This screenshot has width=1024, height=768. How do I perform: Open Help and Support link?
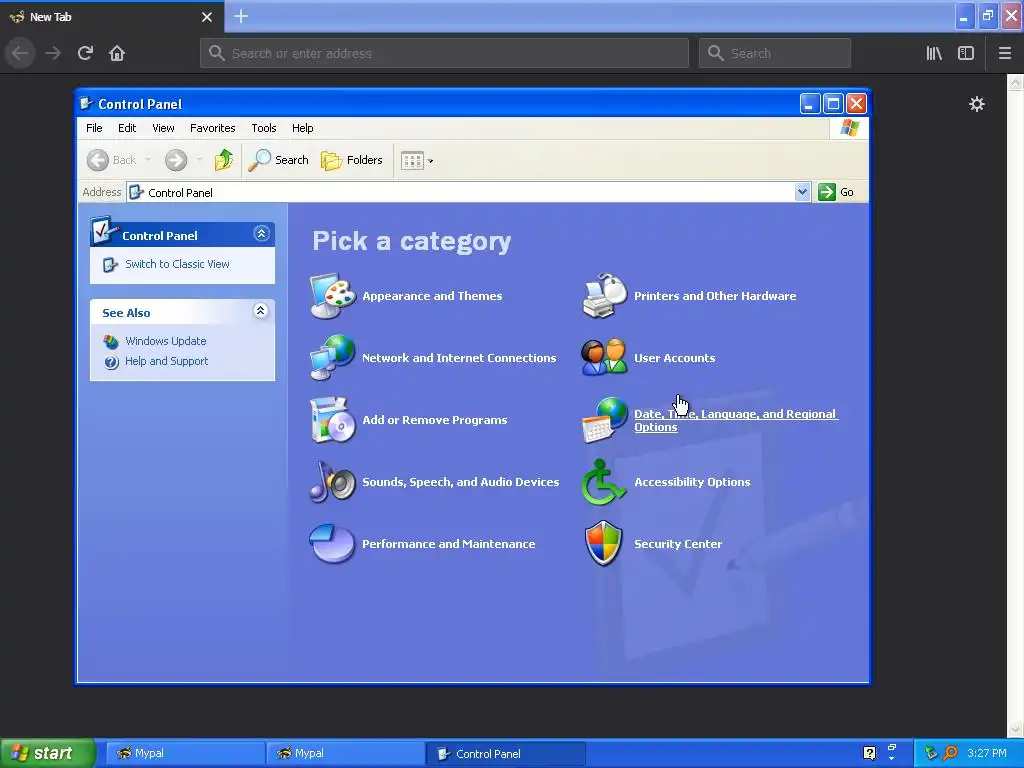click(167, 361)
